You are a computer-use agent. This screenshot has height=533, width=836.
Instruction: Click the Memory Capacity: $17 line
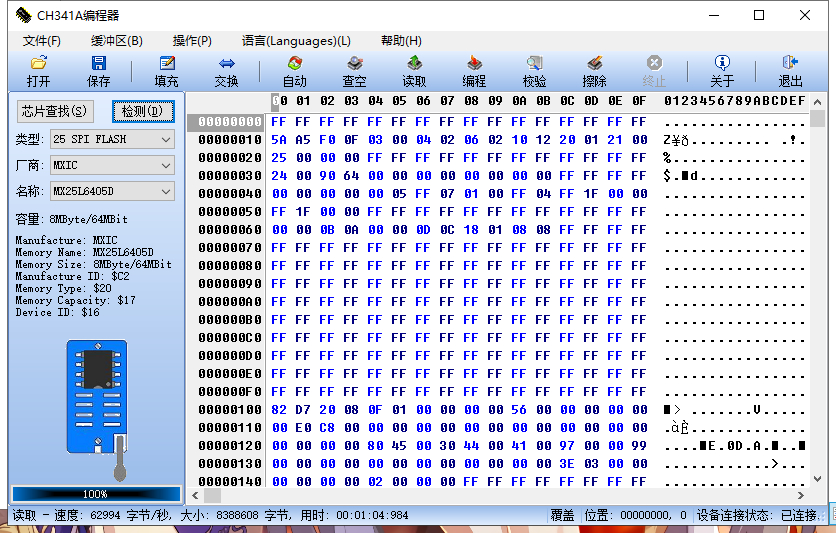pos(76,300)
